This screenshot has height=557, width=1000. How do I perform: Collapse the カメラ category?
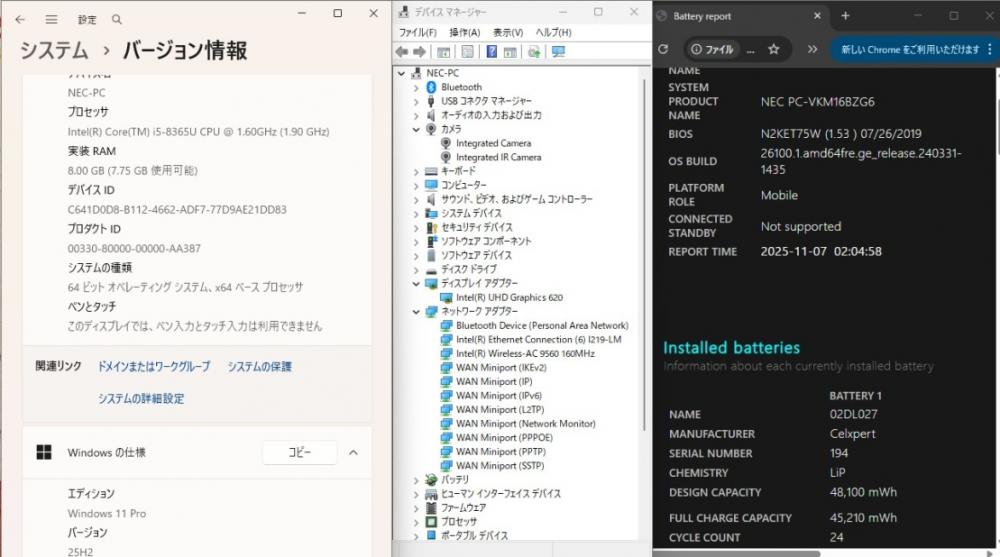(416, 130)
